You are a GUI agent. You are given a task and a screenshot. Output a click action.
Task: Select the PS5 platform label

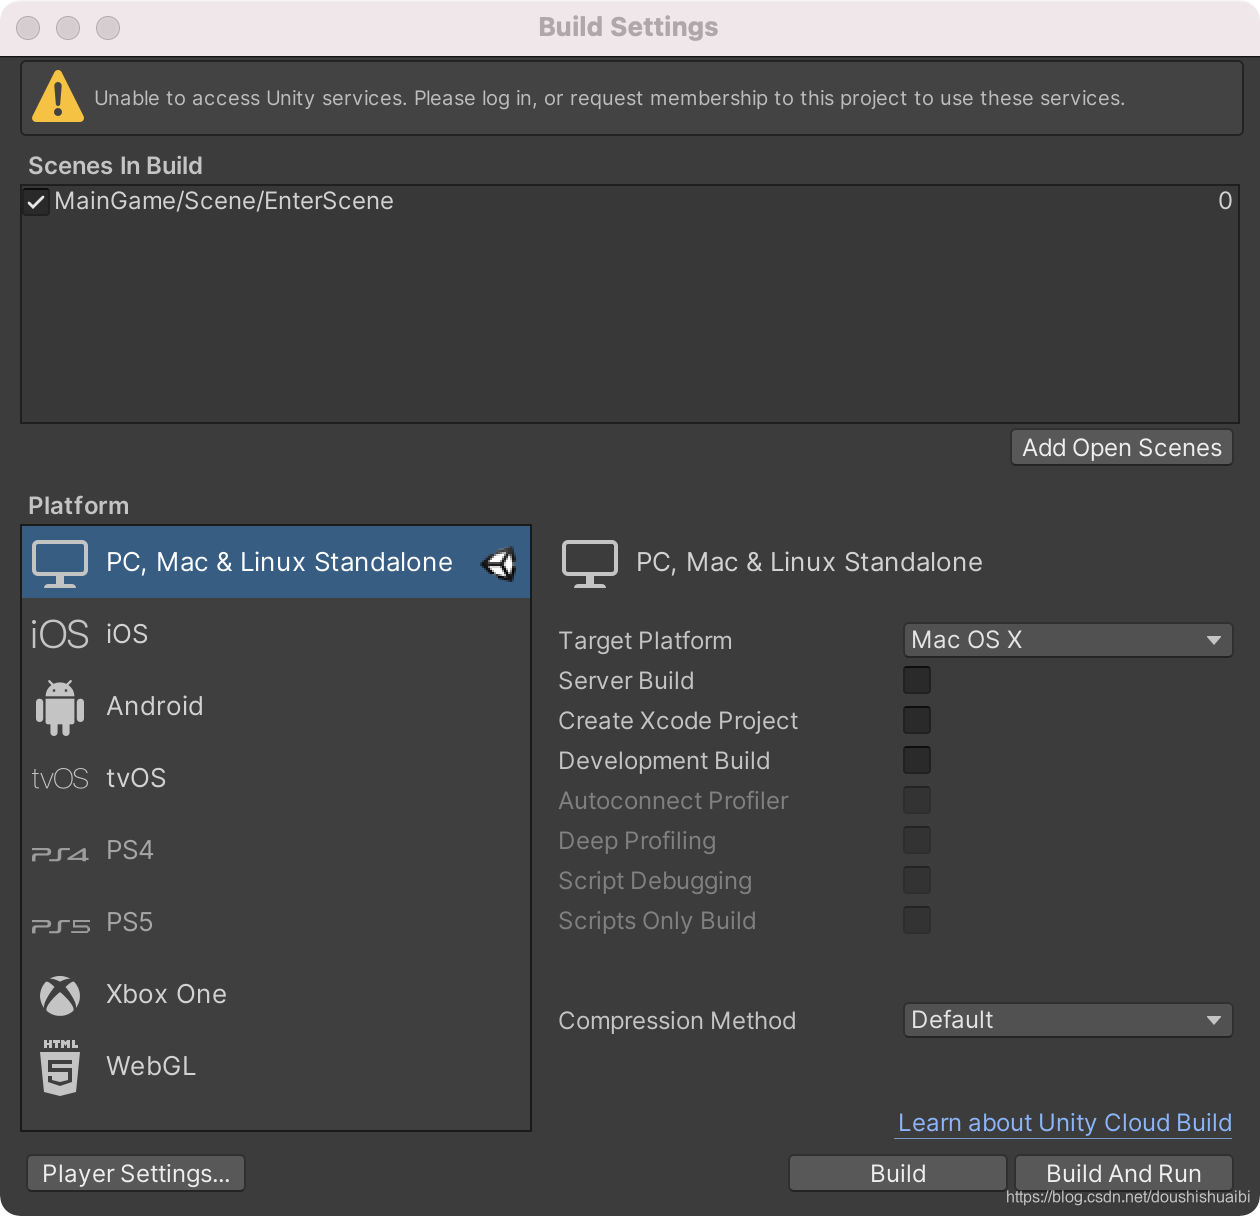(130, 922)
